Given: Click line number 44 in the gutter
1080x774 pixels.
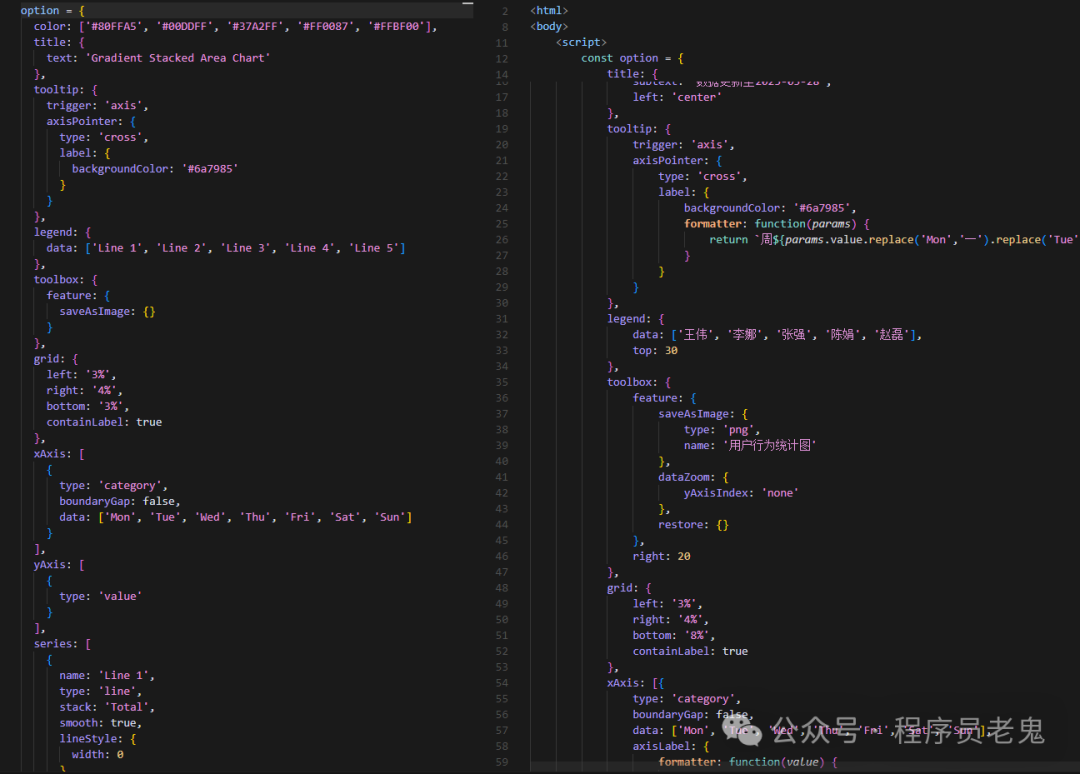Looking at the screenshot, I should click(501, 525).
